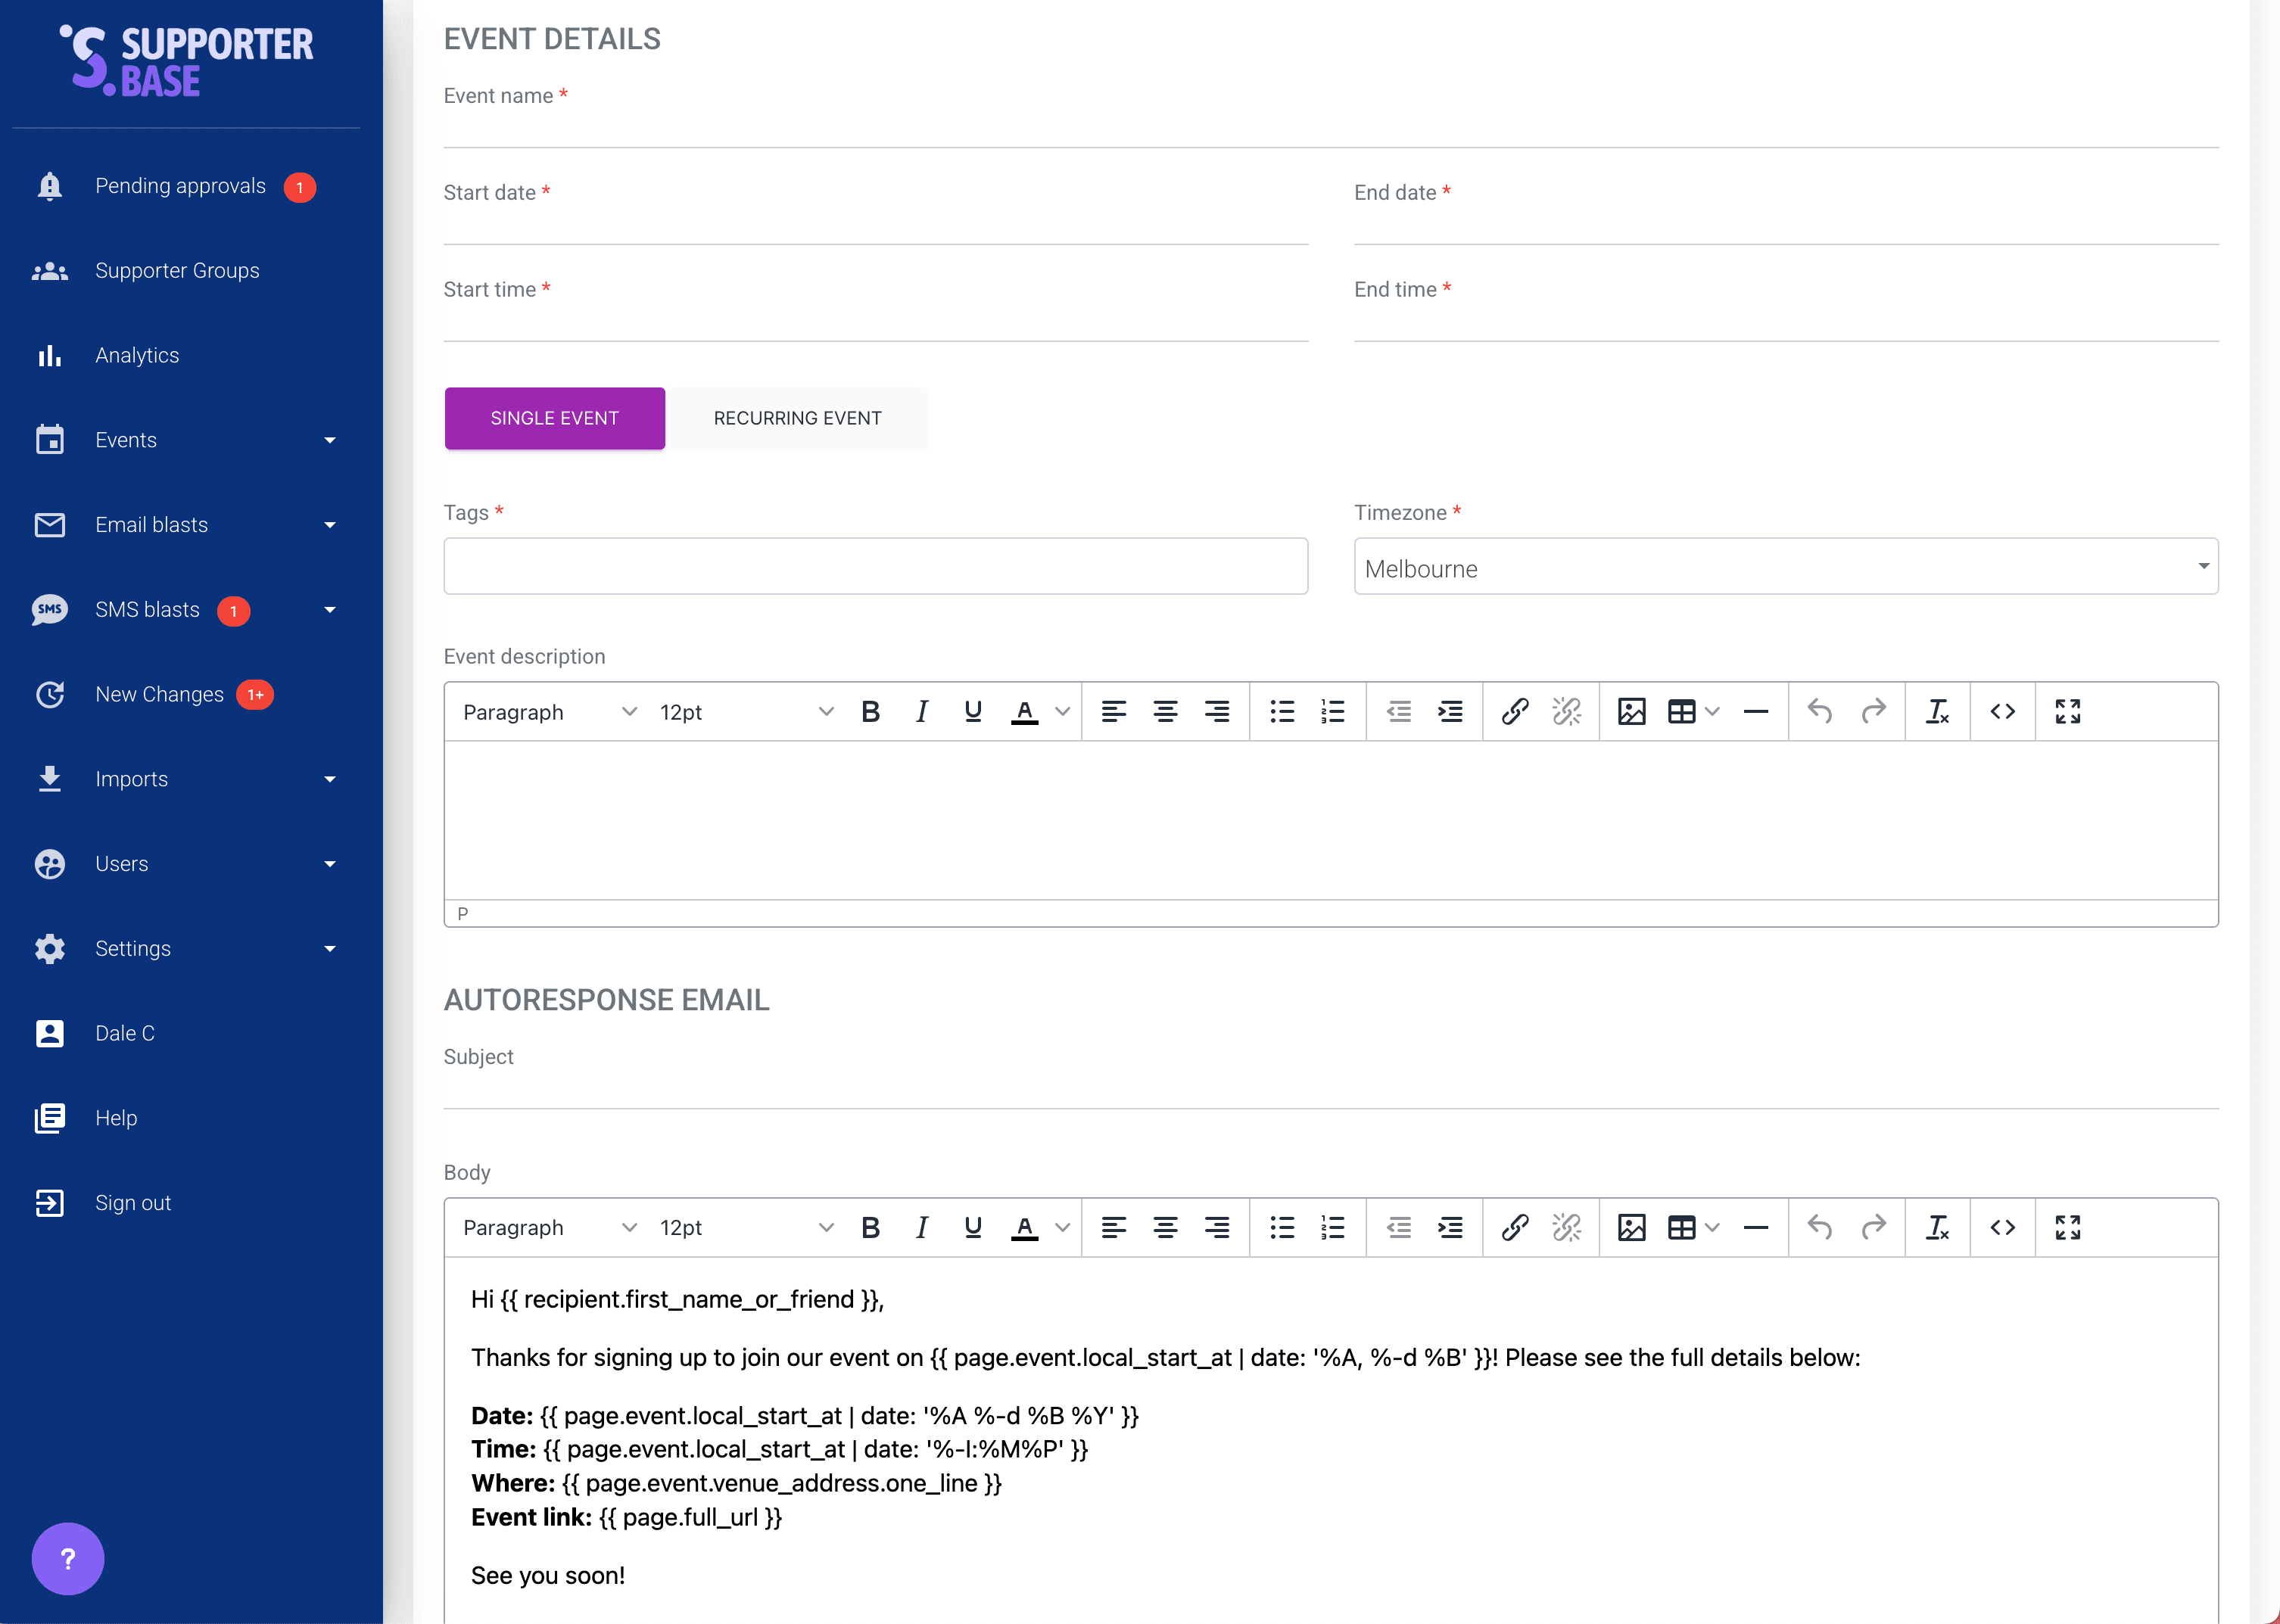Undo last change in Body editor
This screenshot has width=2280, height=1624.
click(1820, 1227)
